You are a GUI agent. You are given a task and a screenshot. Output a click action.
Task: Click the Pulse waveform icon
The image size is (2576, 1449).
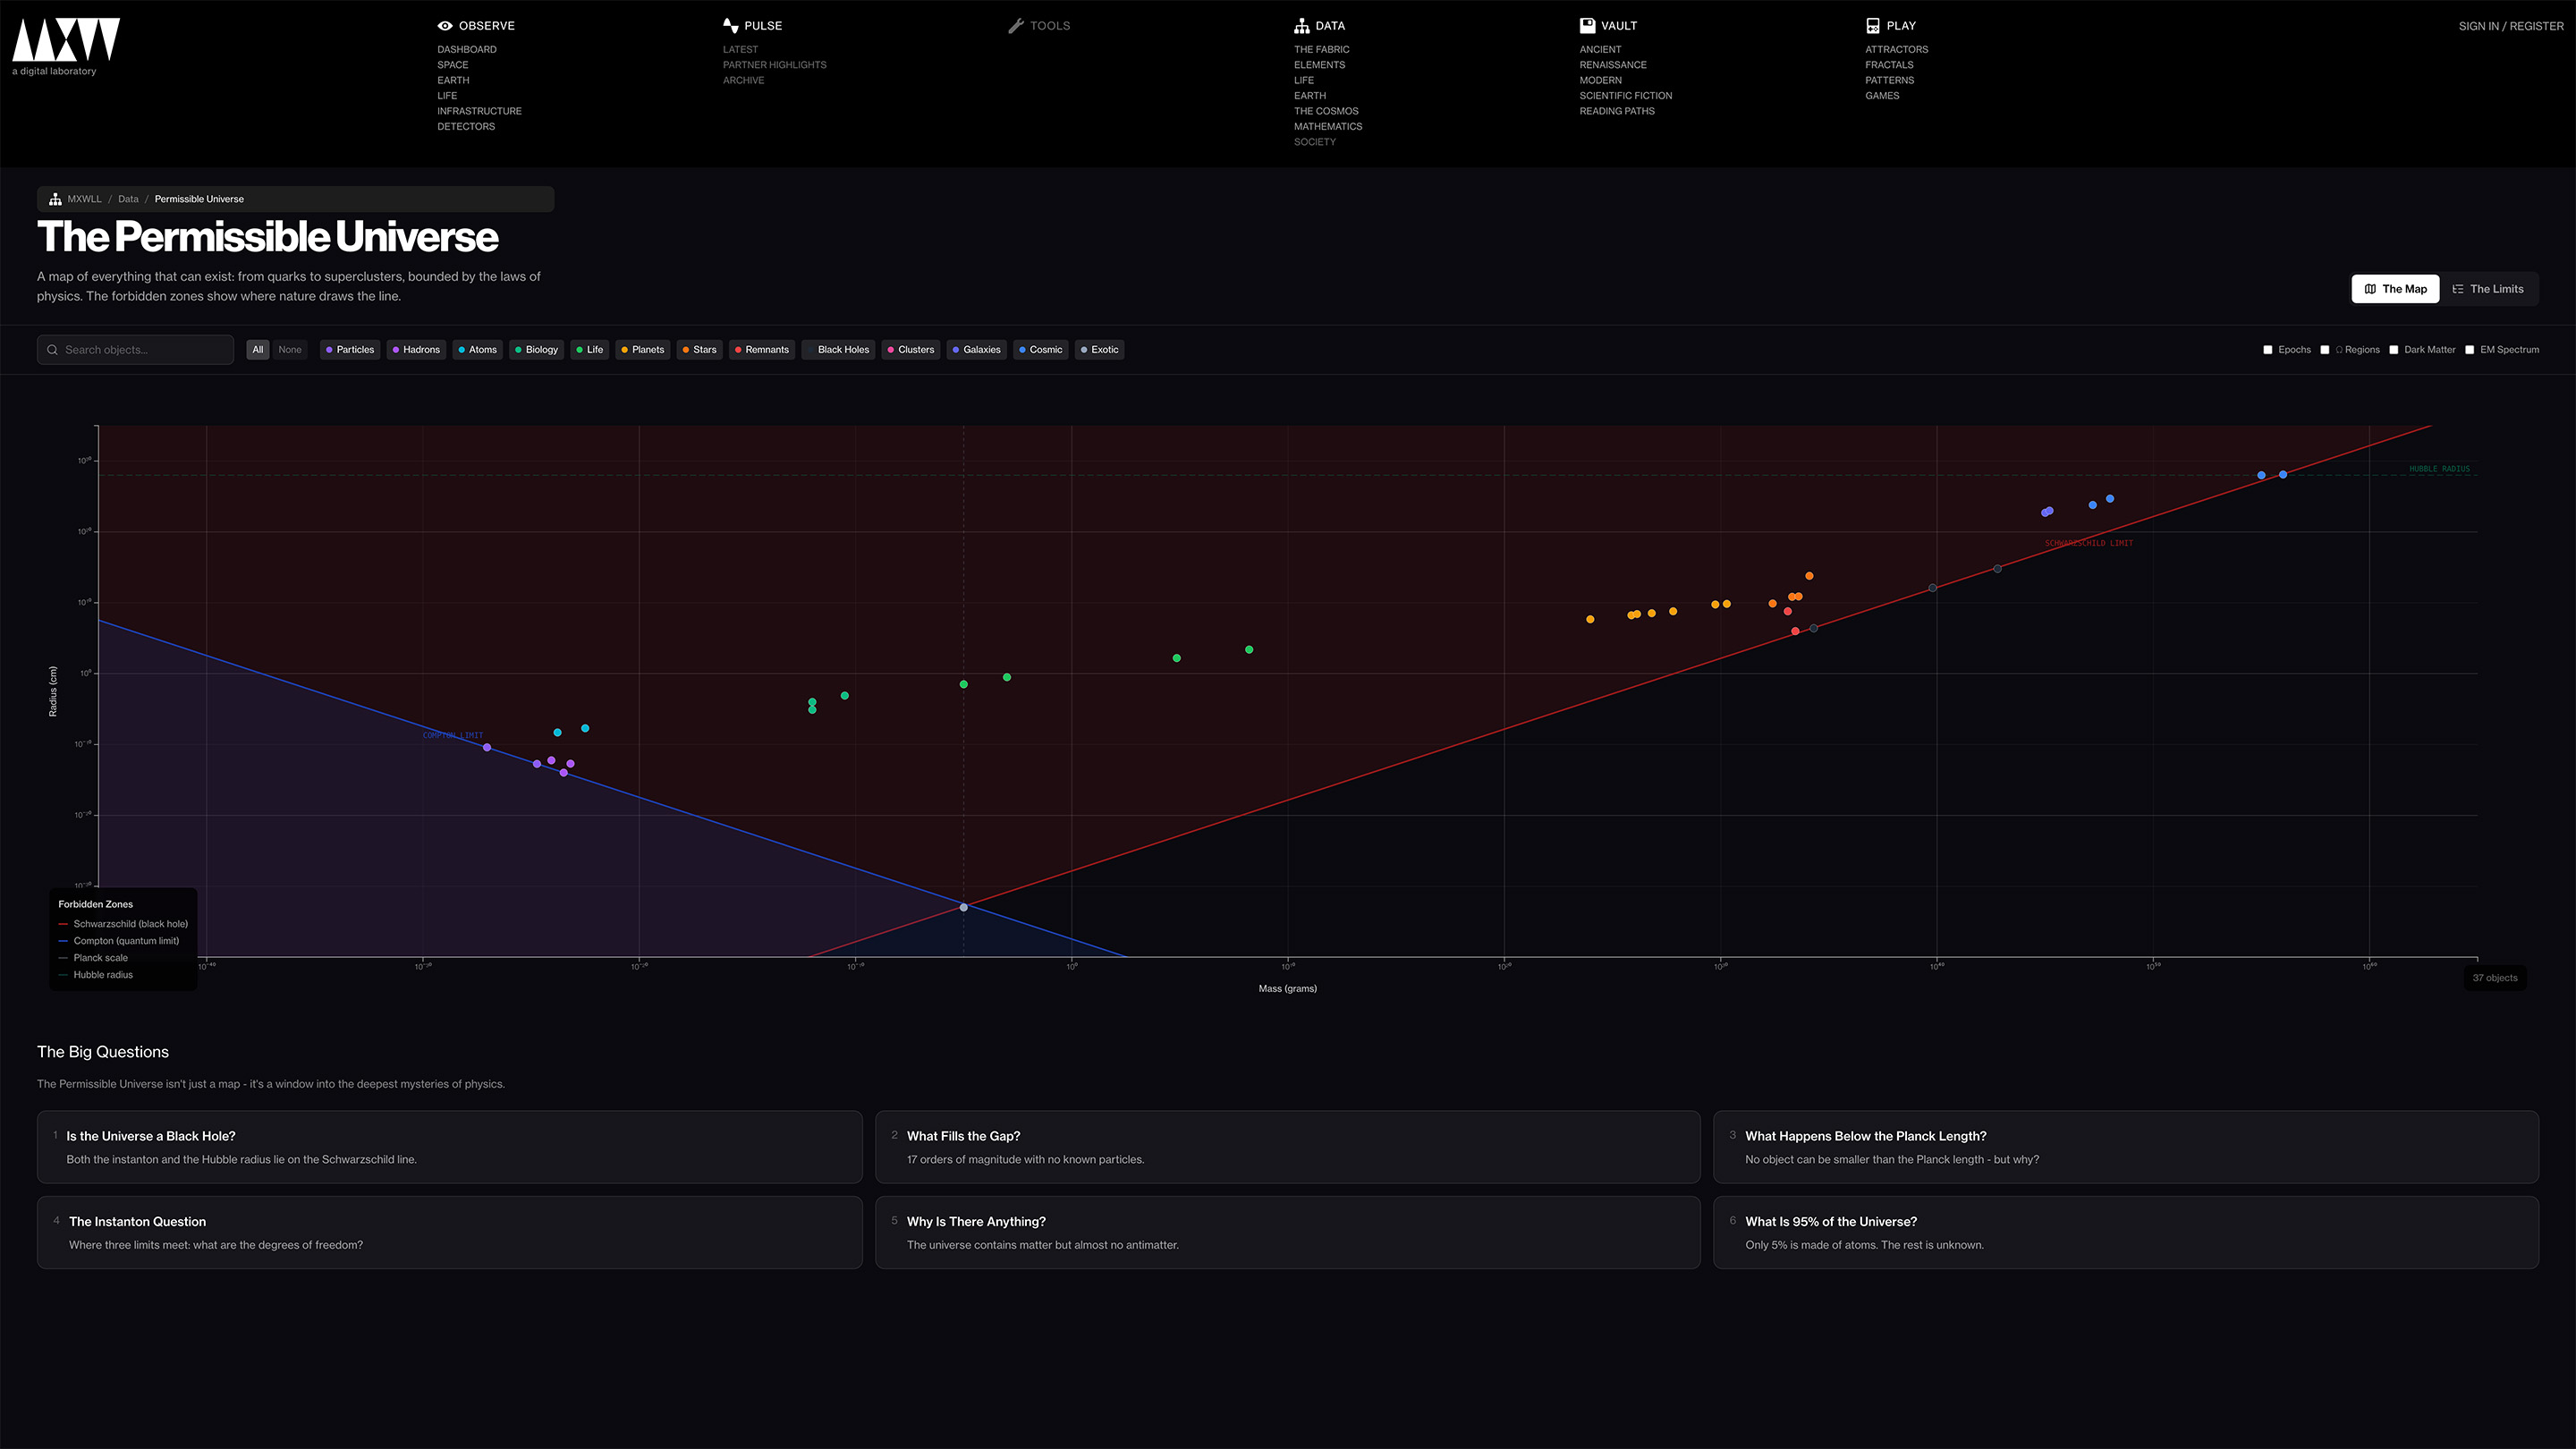[x=729, y=25]
